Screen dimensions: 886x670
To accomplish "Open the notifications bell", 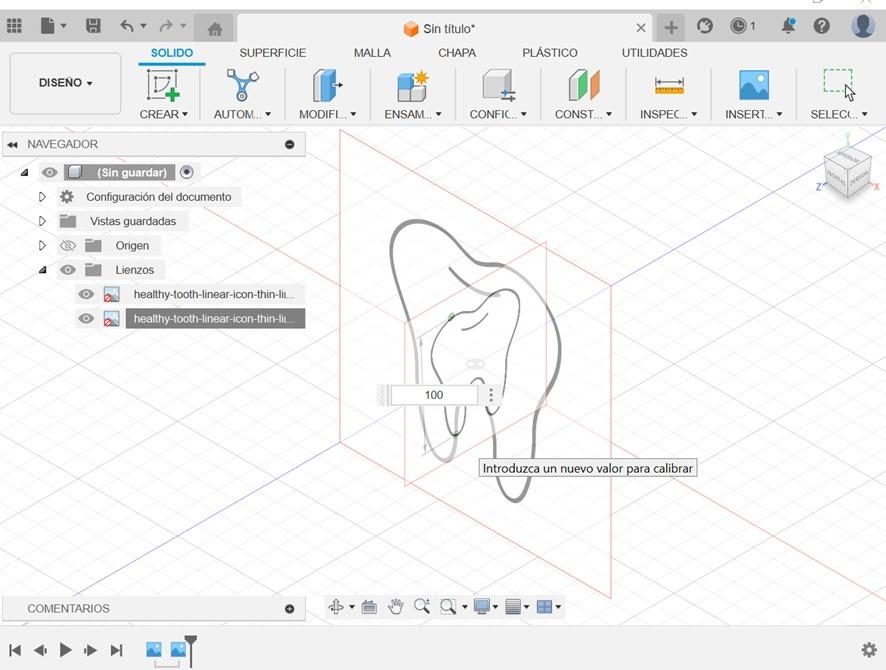I will pyautogui.click(x=788, y=26).
